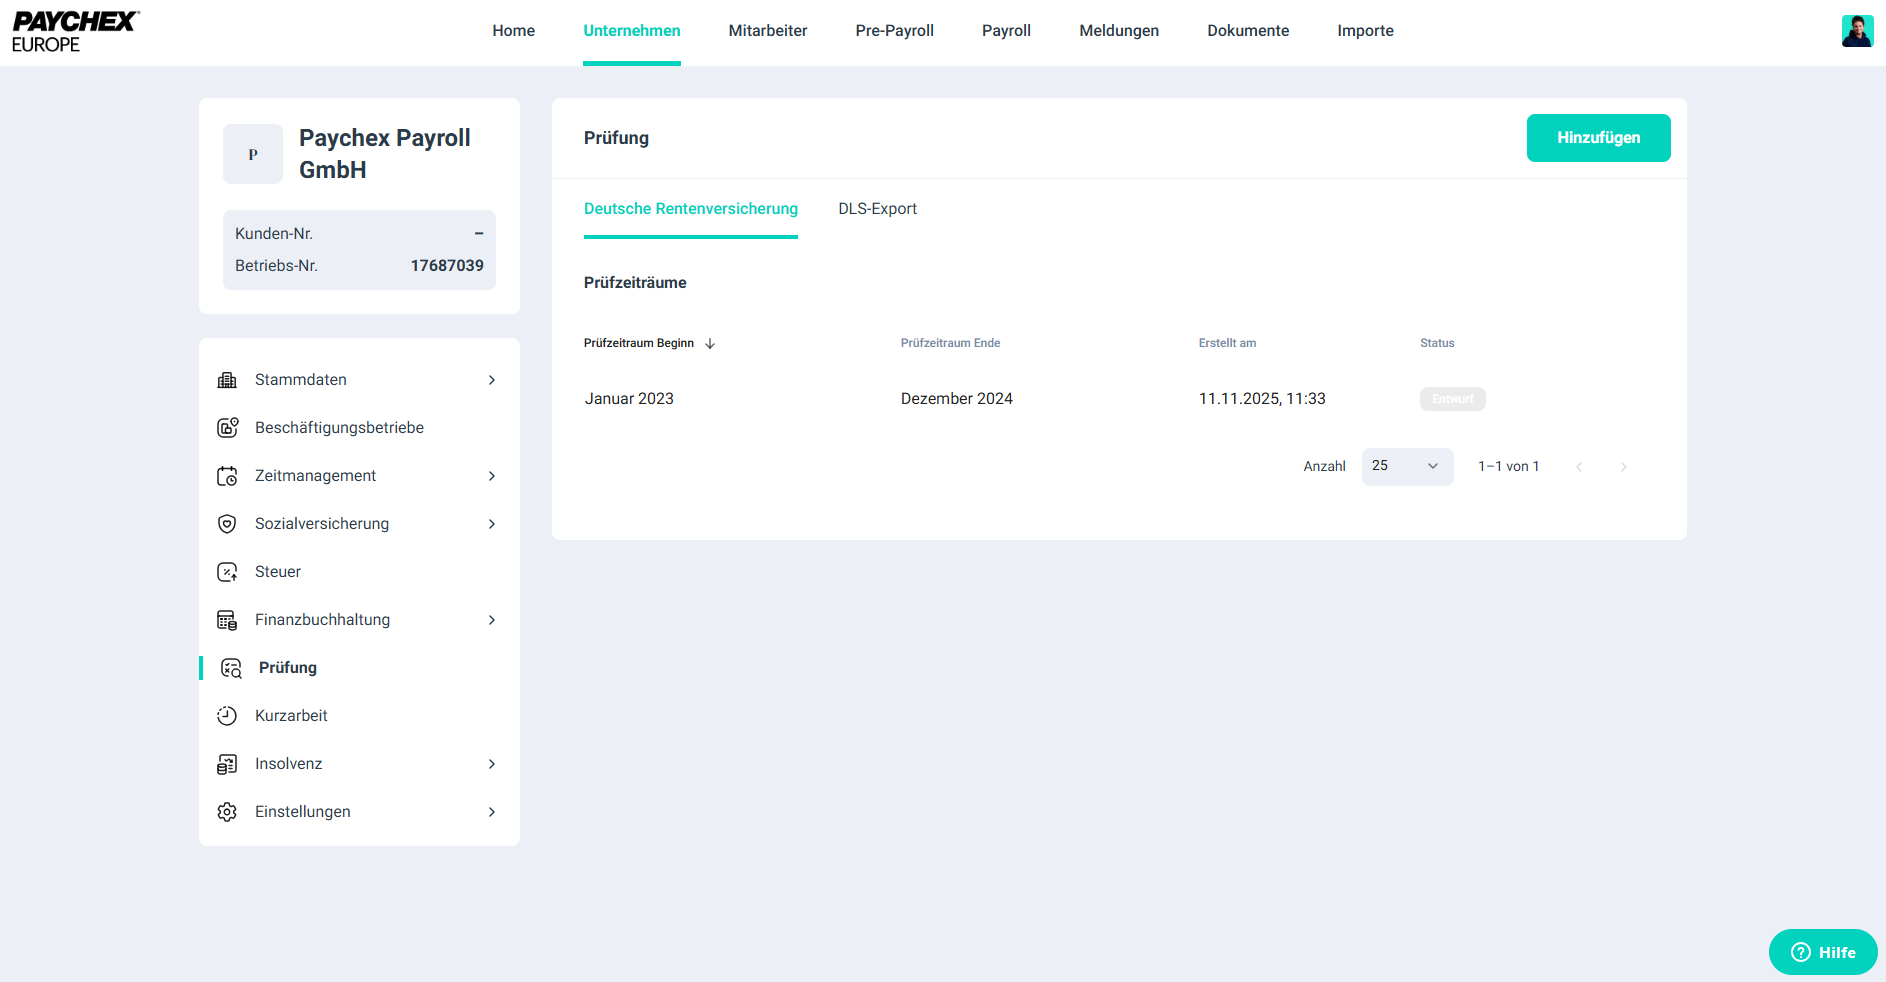1886x982 pixels.
Task: Open the Hilfe help button
Action: coord(1822,952)
